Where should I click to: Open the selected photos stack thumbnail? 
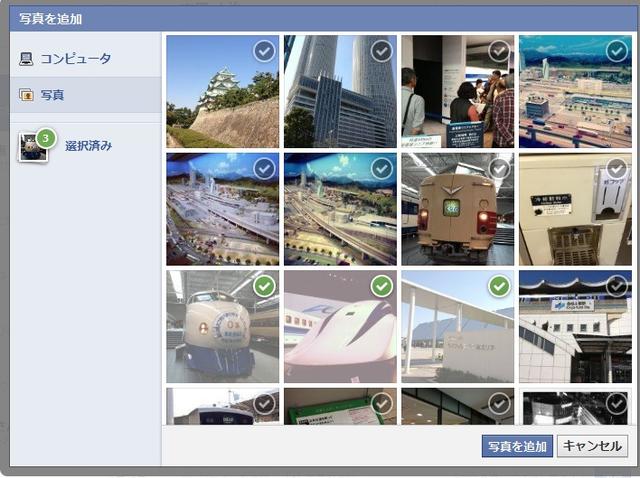point(33,147)
